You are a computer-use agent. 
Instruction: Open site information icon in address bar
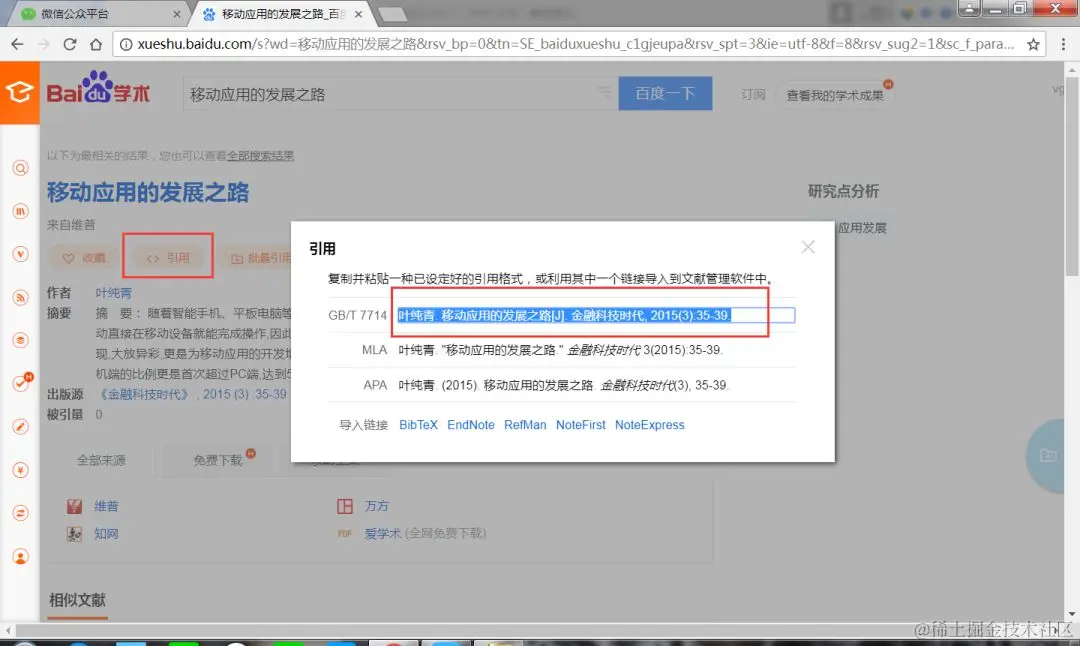click(126, 44)
